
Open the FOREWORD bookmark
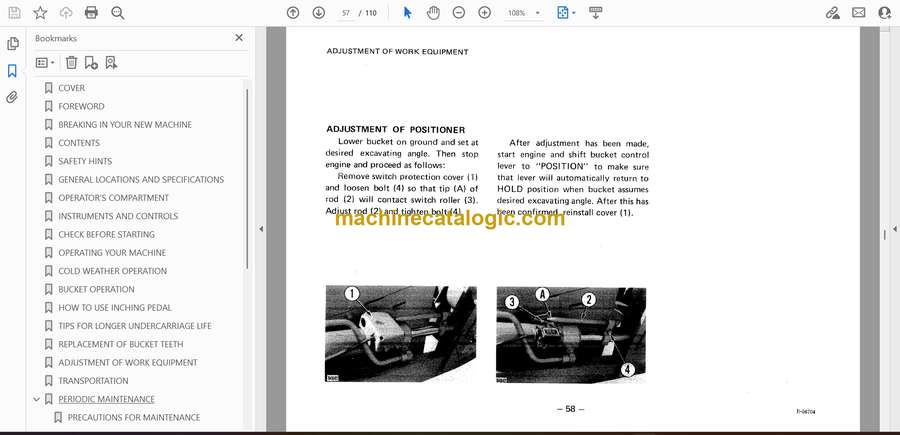[x=81, y=106]
